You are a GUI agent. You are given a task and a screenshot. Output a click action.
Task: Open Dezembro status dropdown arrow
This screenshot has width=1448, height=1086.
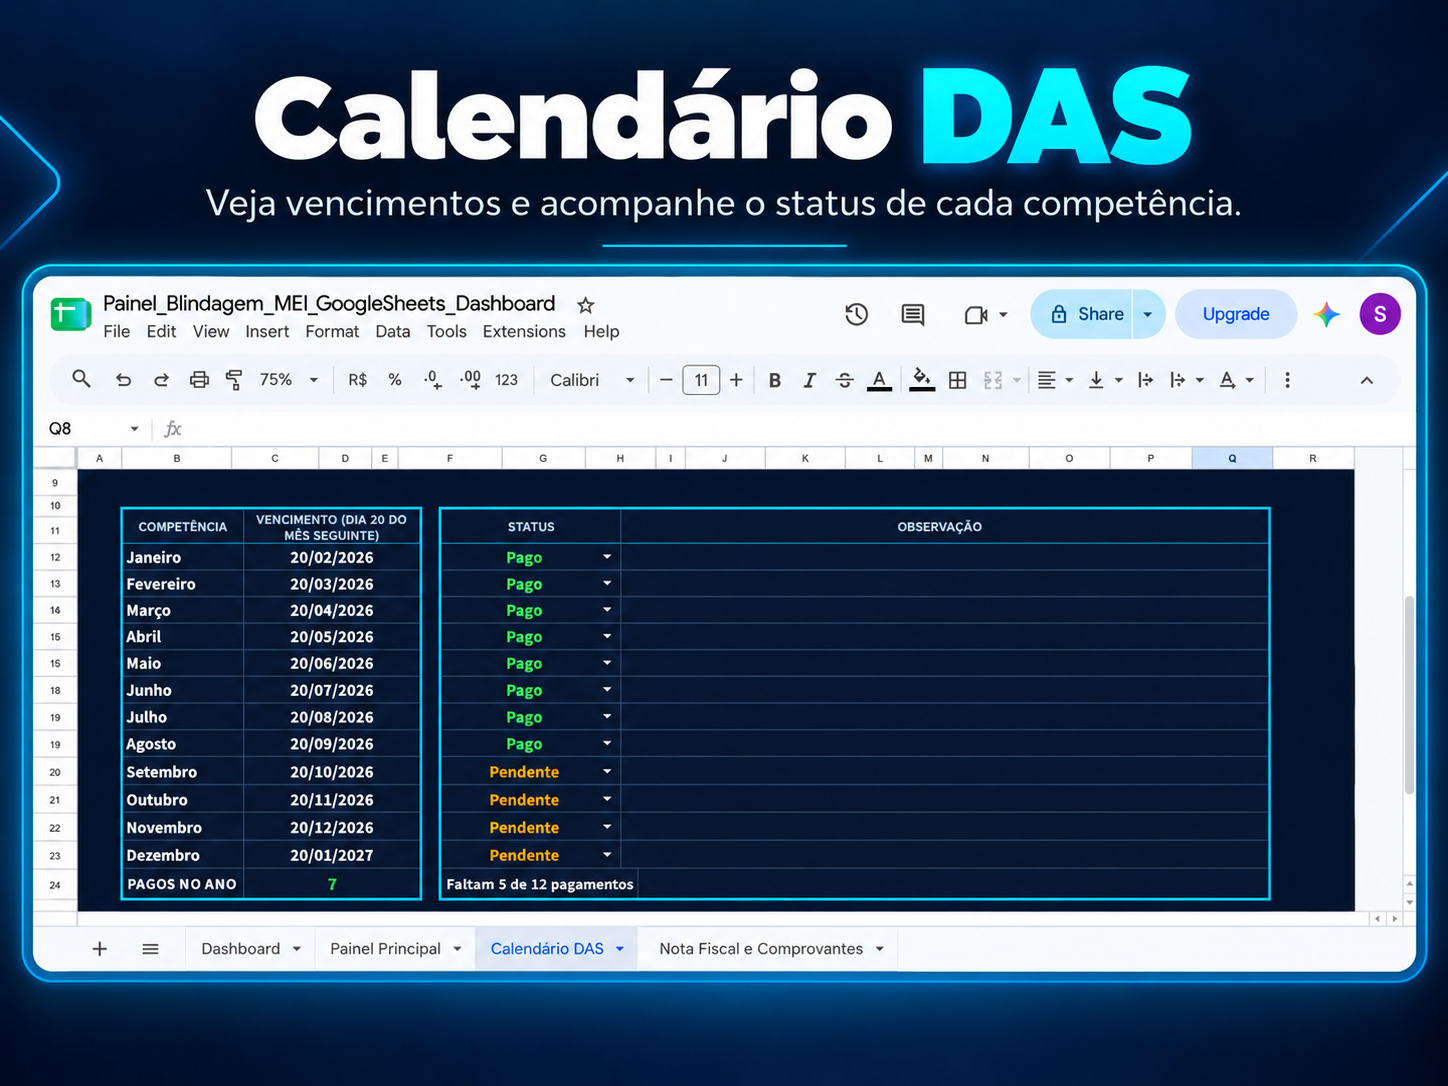click(x=607, y=854)
